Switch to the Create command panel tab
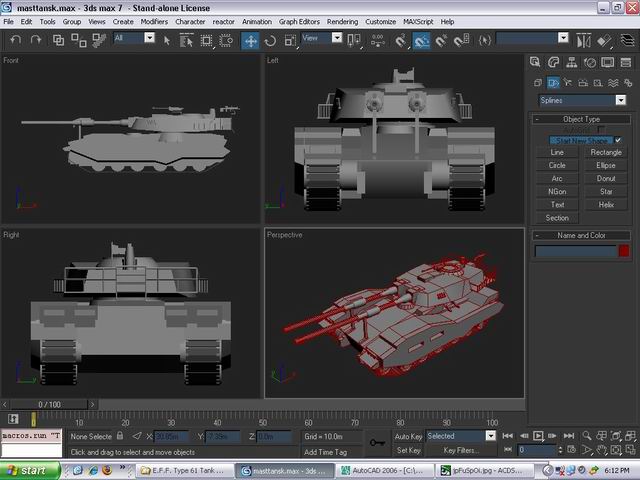Viewport: 640px width, 480px height. (535, 62)
